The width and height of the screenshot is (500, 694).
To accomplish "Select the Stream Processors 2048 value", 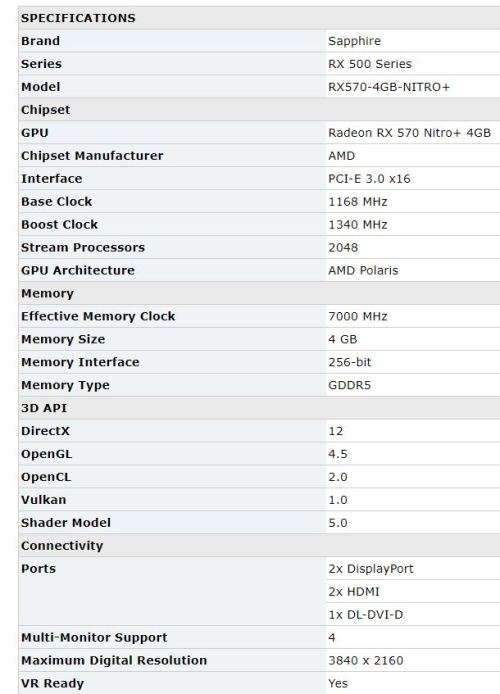I will coord(343,248).
